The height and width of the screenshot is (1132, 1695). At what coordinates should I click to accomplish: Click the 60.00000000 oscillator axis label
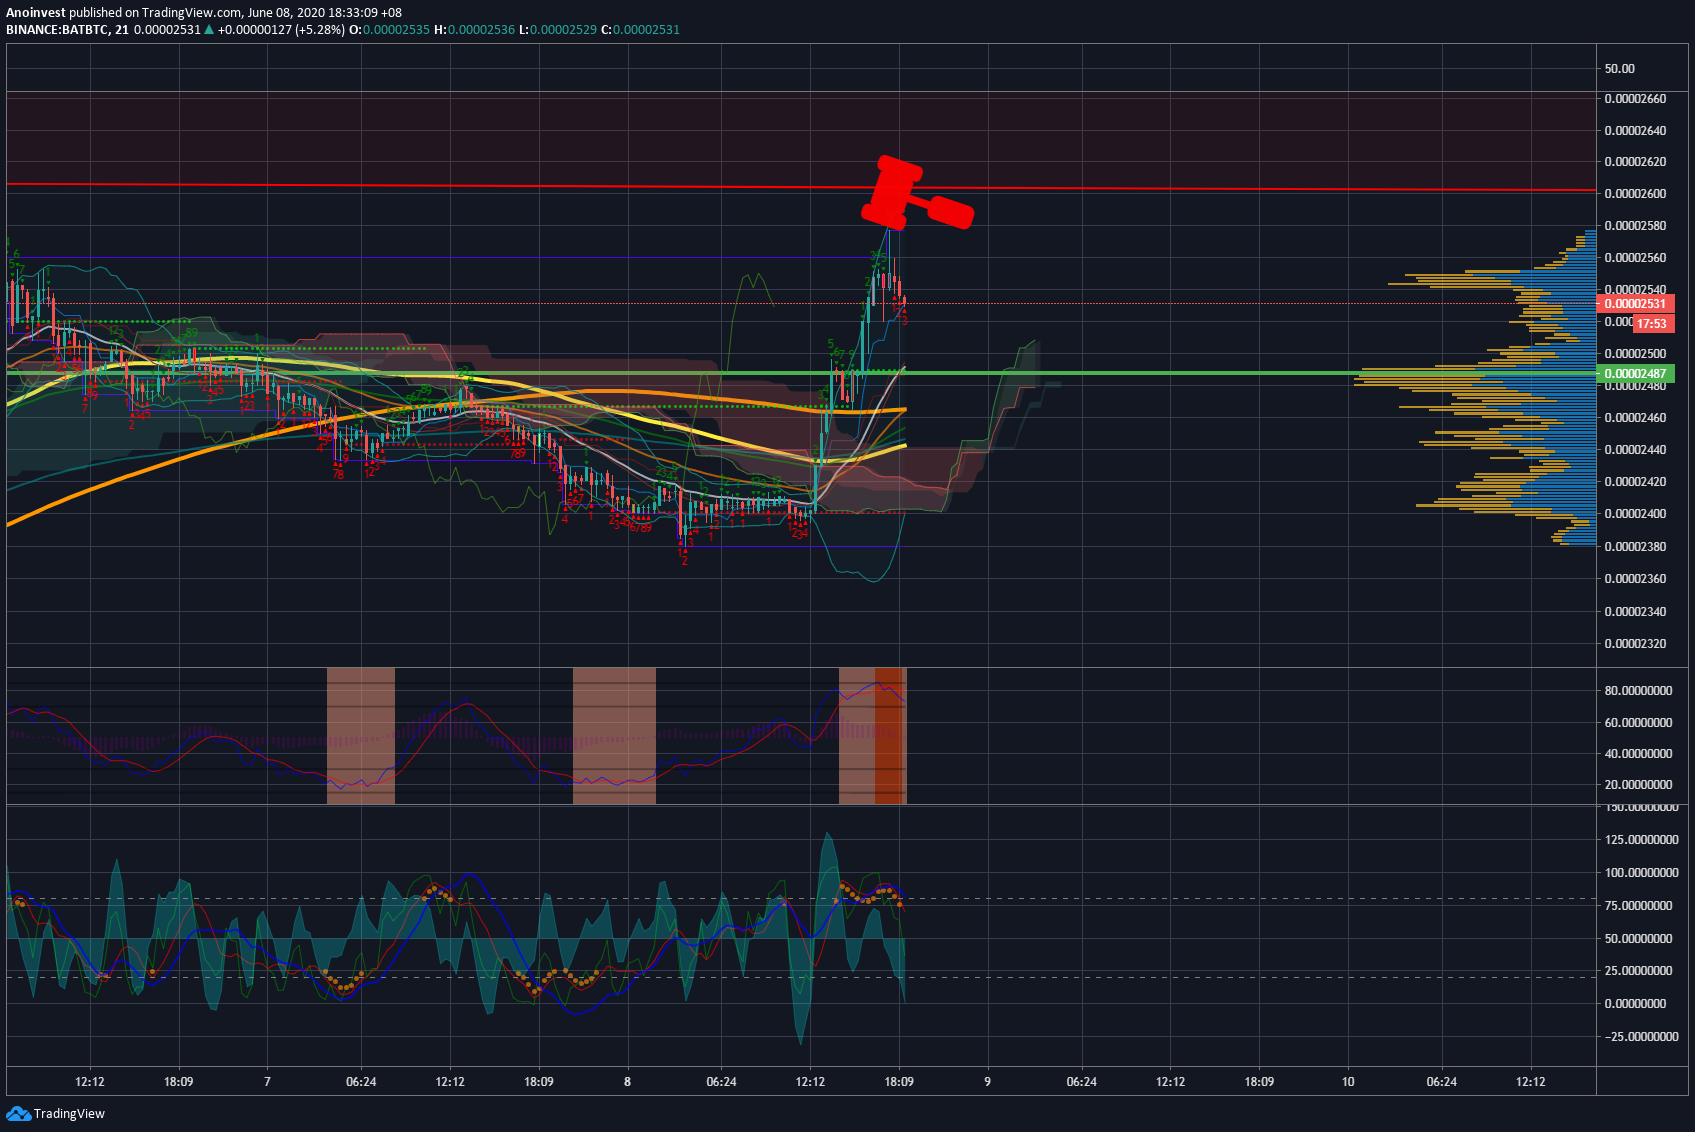pos(1638,723)
